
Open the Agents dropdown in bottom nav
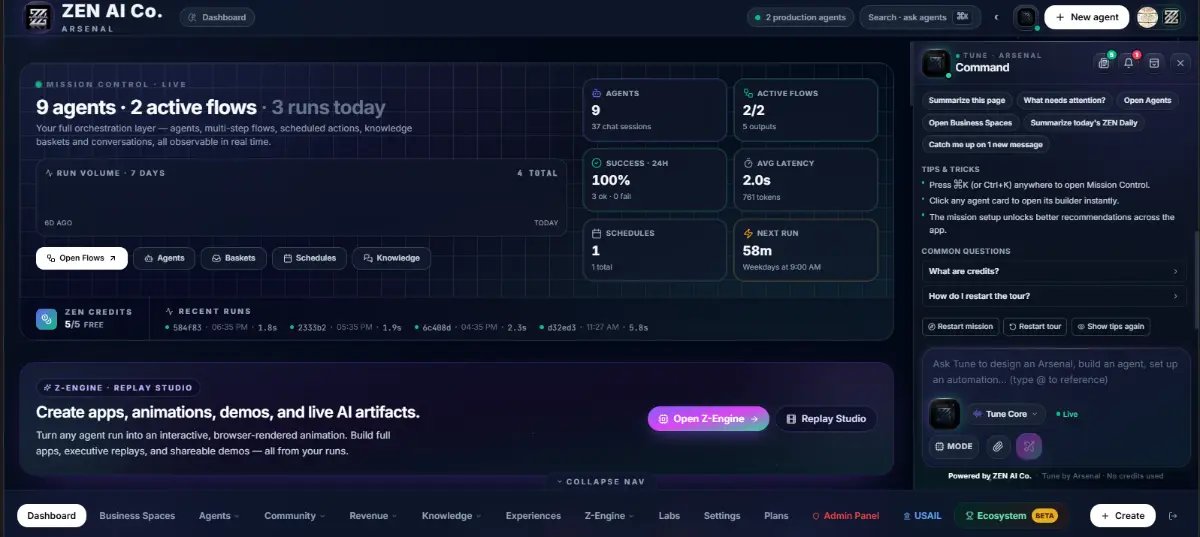[x=219, y=516]
